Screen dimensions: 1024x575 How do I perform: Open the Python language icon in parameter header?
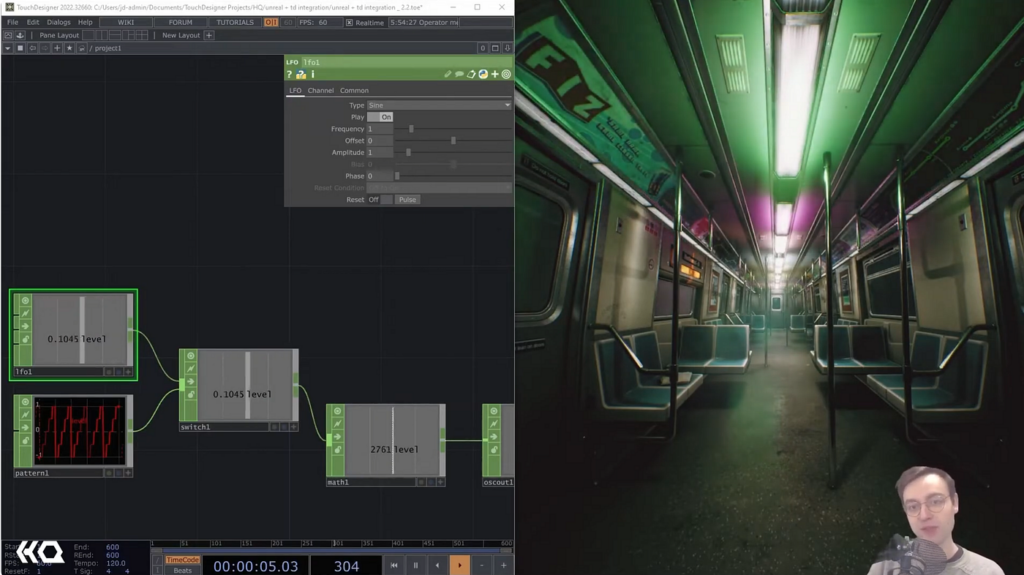coord(483,74)
